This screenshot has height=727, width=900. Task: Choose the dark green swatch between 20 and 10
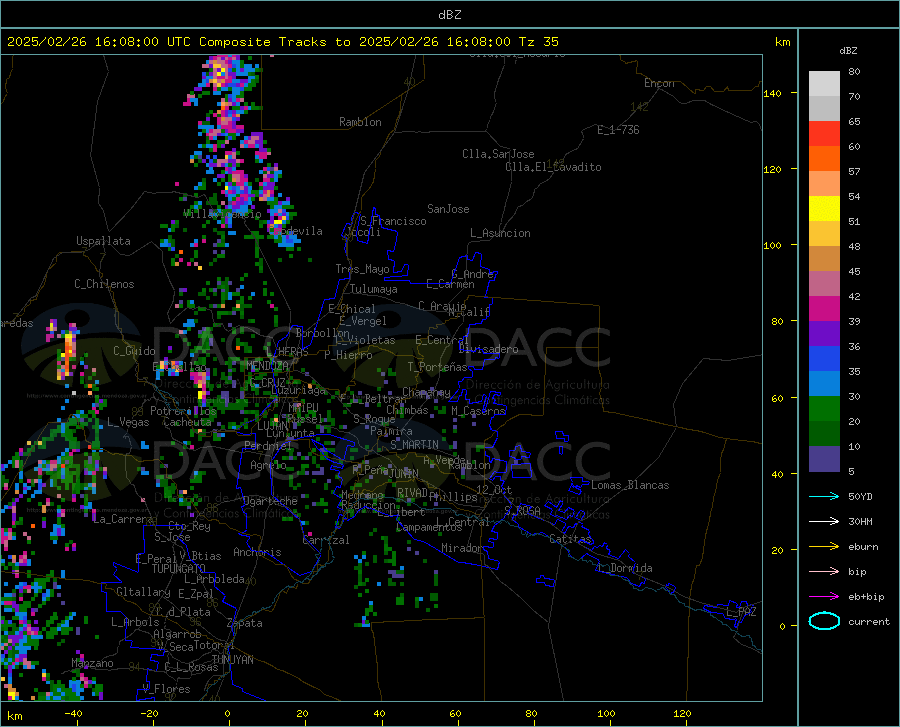pyautogui.click(x=824, y=434)
